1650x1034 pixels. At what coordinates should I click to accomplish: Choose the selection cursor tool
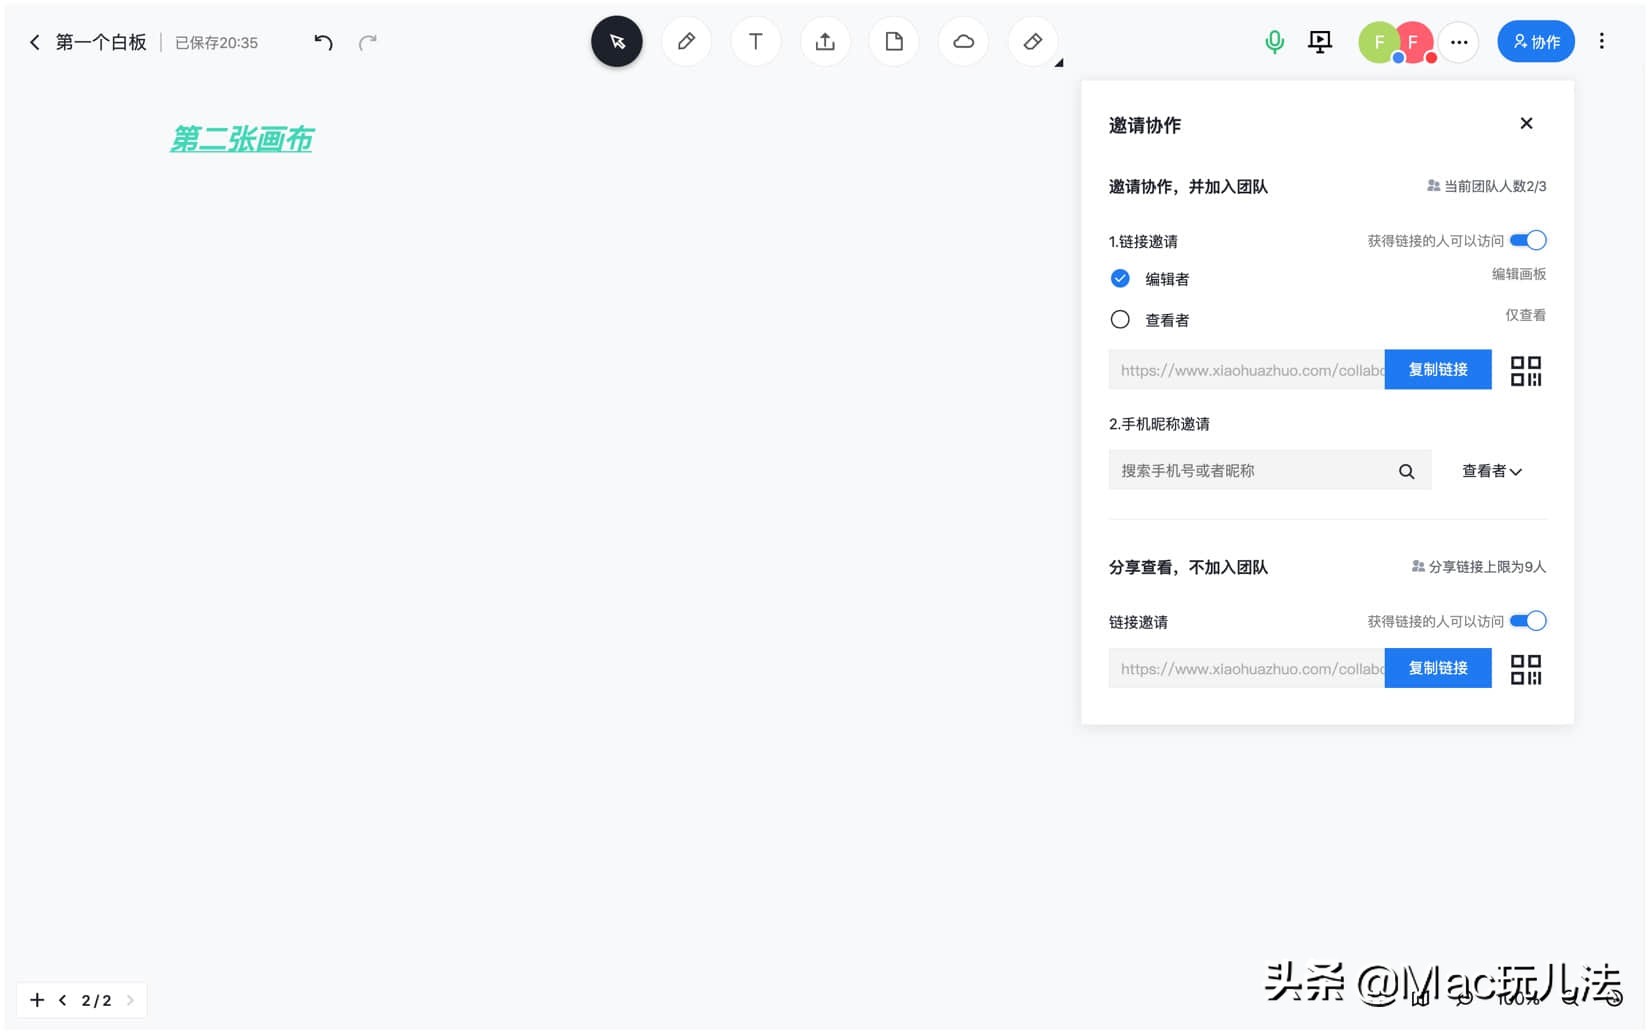617,42
